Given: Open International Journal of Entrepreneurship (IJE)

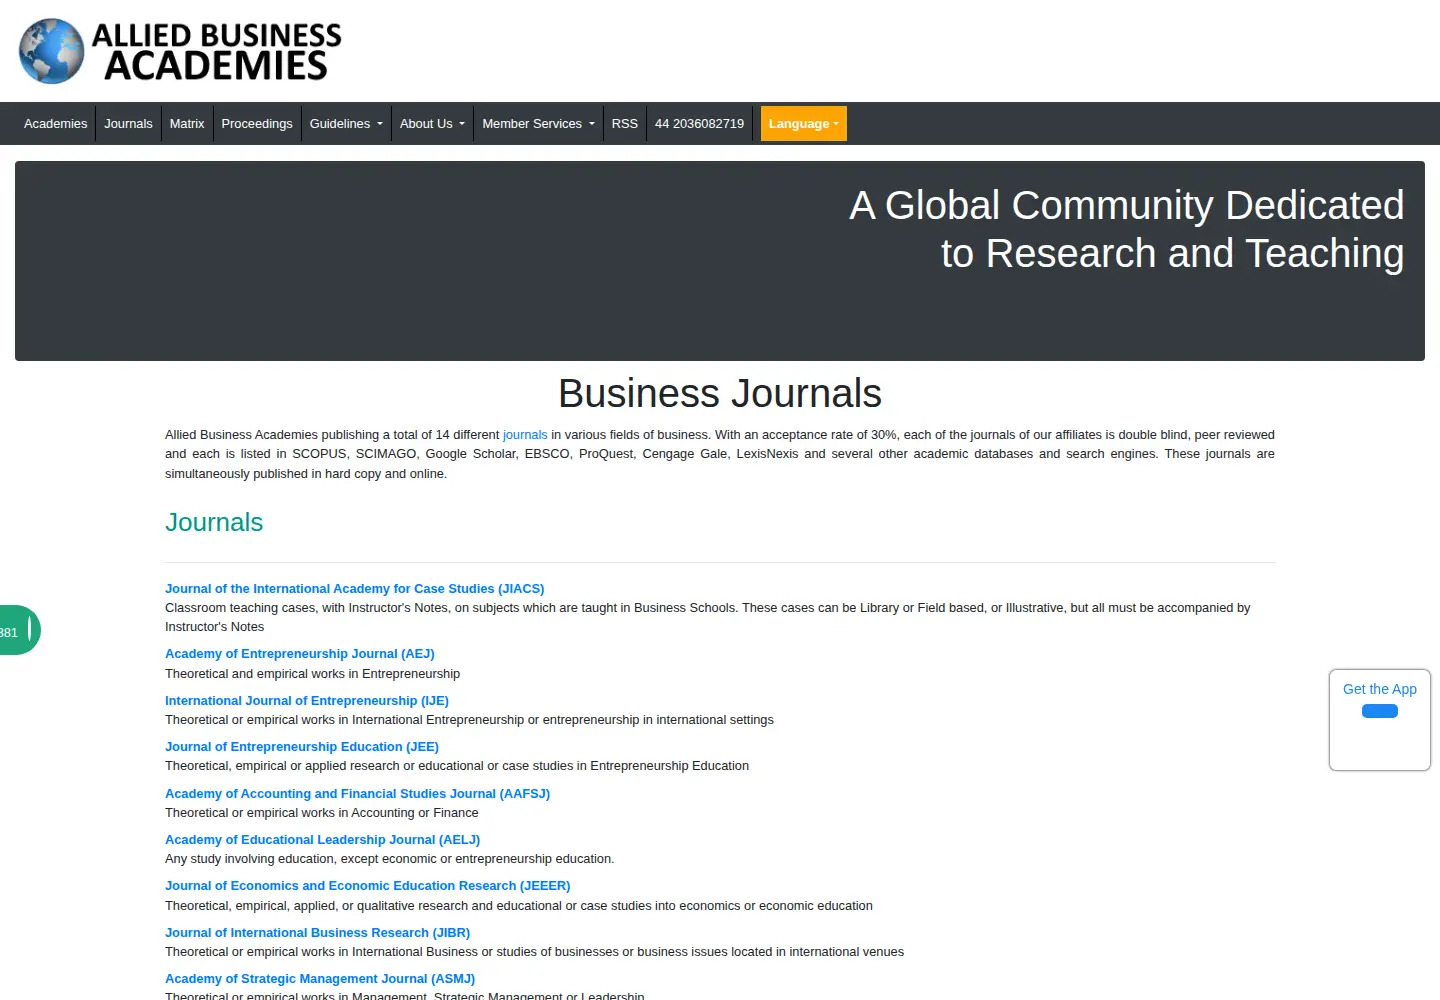Looking at the screenshot, I should point(307,701).
